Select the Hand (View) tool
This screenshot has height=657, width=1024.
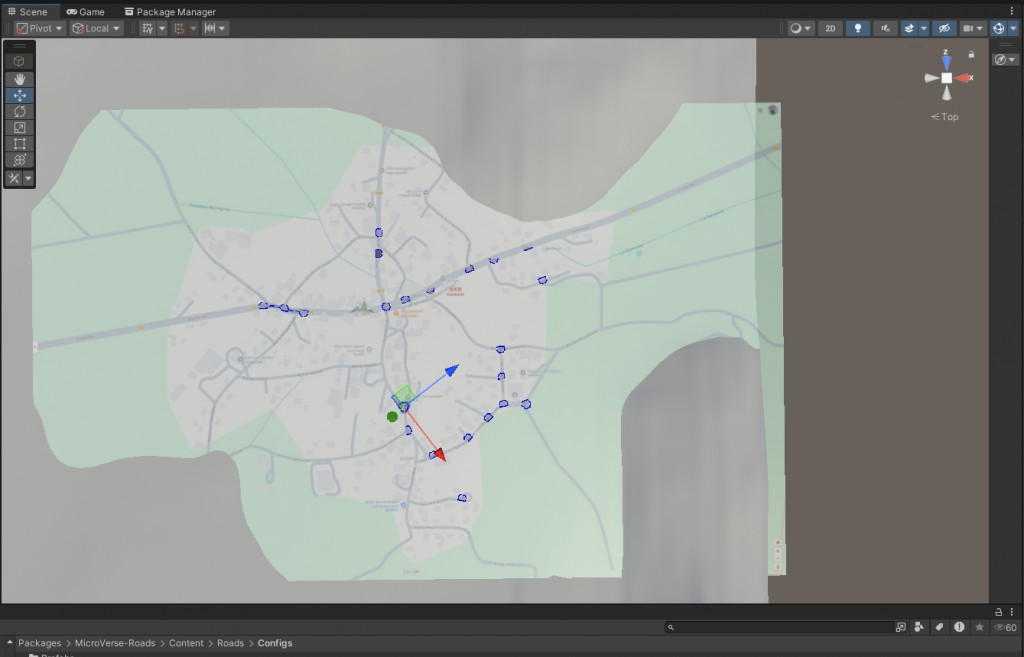(x=19, y=79)
